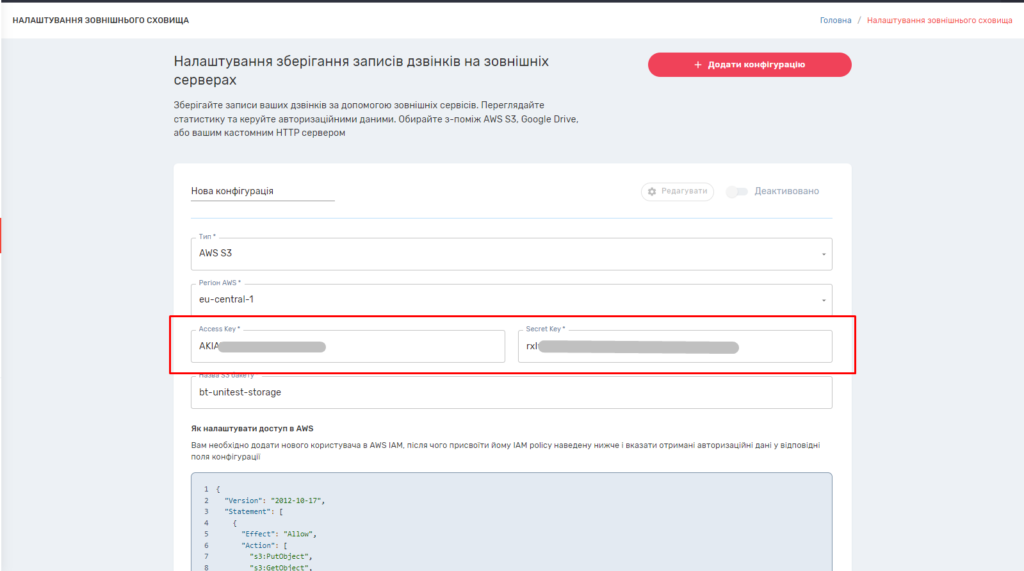1024x571 pixels.
Task: Click the red sidebar handle on left edge
Action: pos(1,235)
